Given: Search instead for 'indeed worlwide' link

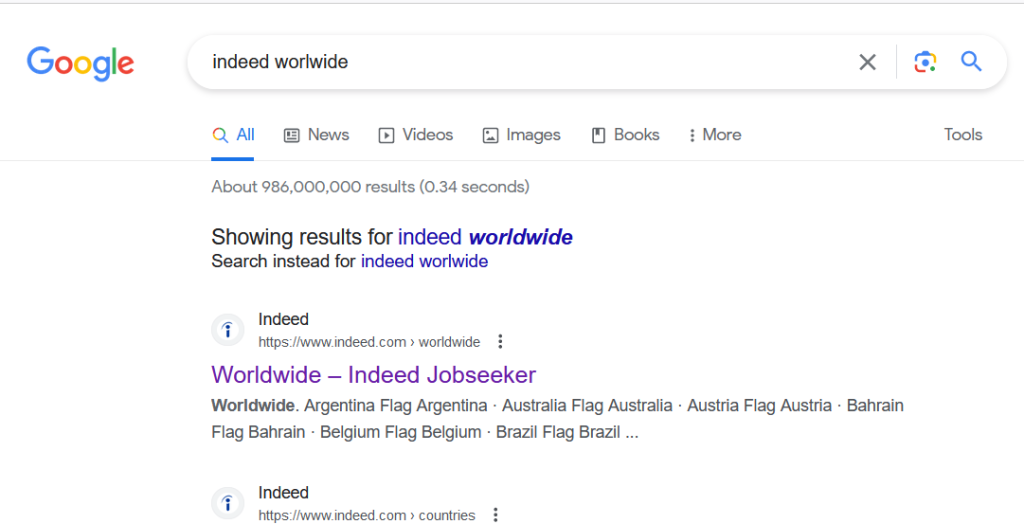Looking at the screenshot, I should click(424, 261).
